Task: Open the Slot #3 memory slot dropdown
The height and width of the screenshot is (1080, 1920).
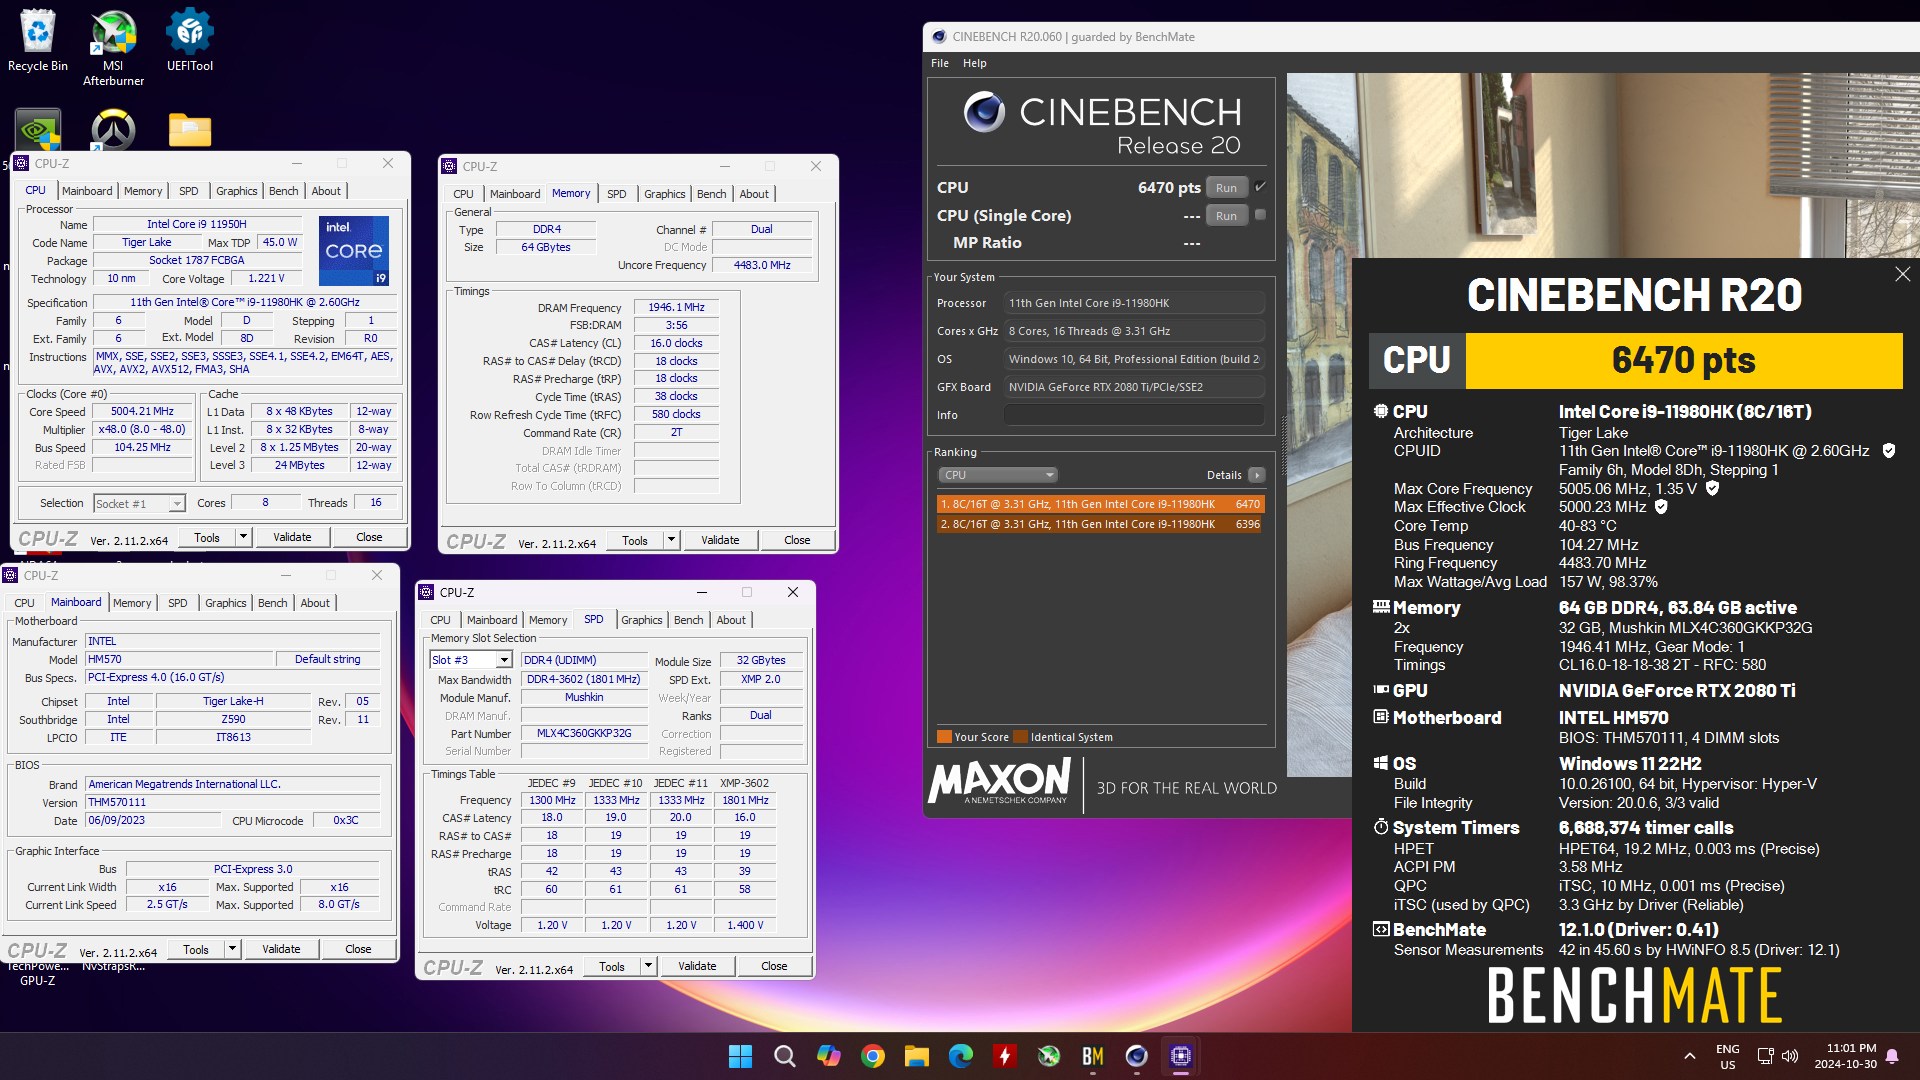Action: (471, 660)
